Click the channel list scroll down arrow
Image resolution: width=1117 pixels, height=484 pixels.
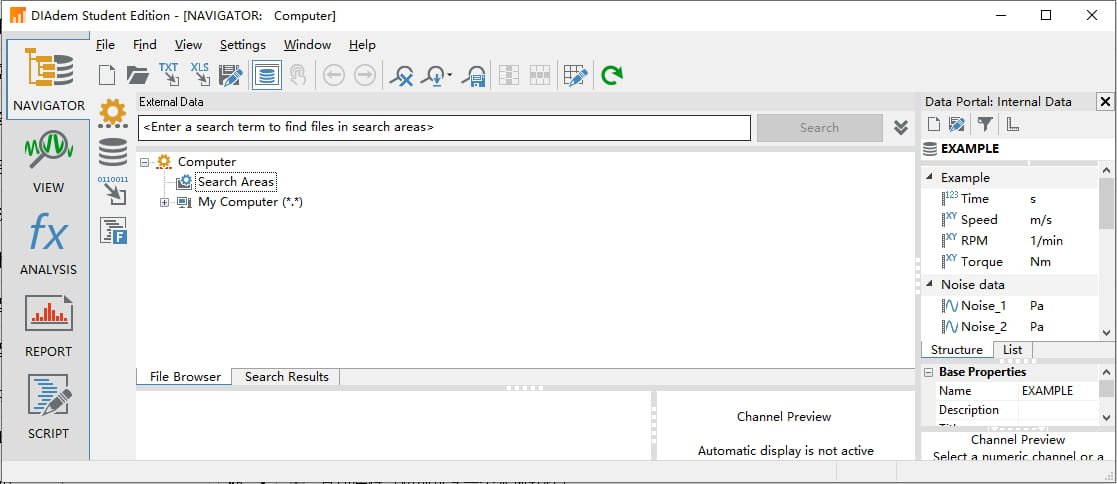(1106, 333)
